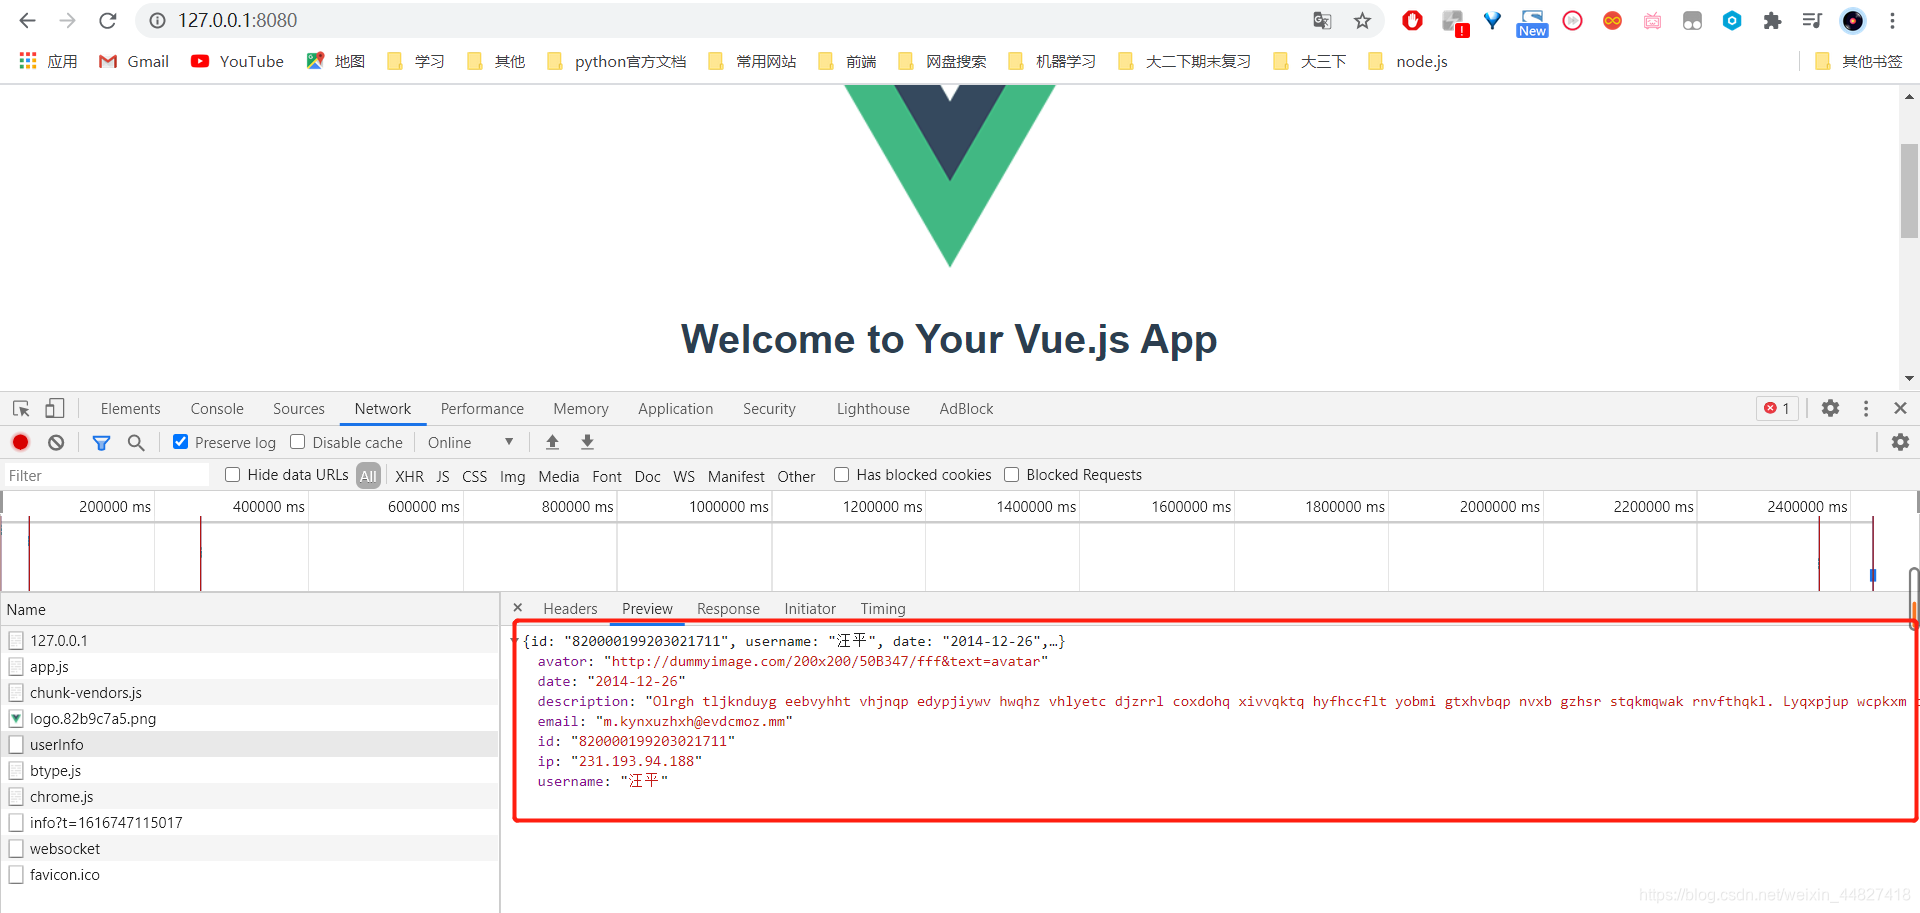1920x913 pixels.
Task: Open the Sources tab
Action: pyautogui.click(x=299, y=408)
